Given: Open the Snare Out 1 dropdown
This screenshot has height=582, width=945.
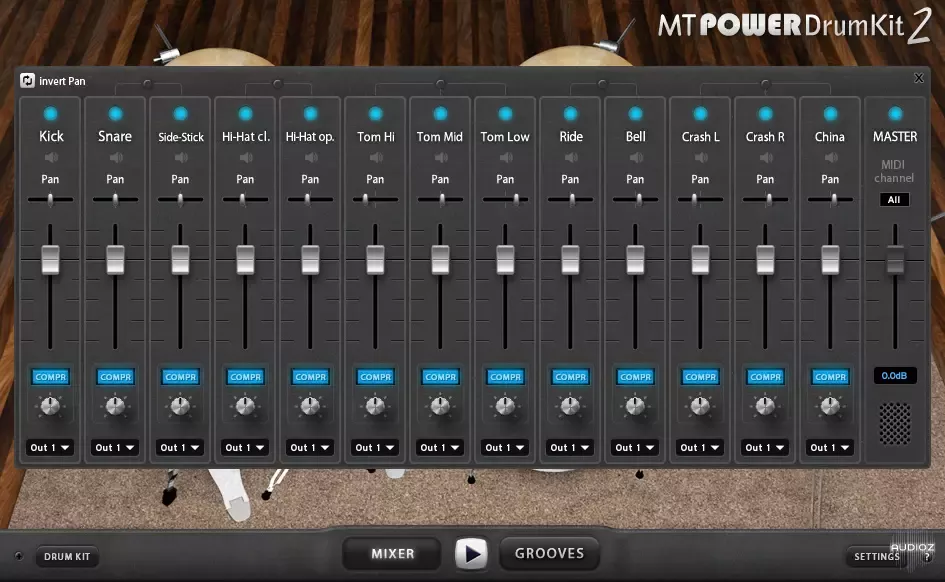Looking at the screenshot, I should pos(115,448).
